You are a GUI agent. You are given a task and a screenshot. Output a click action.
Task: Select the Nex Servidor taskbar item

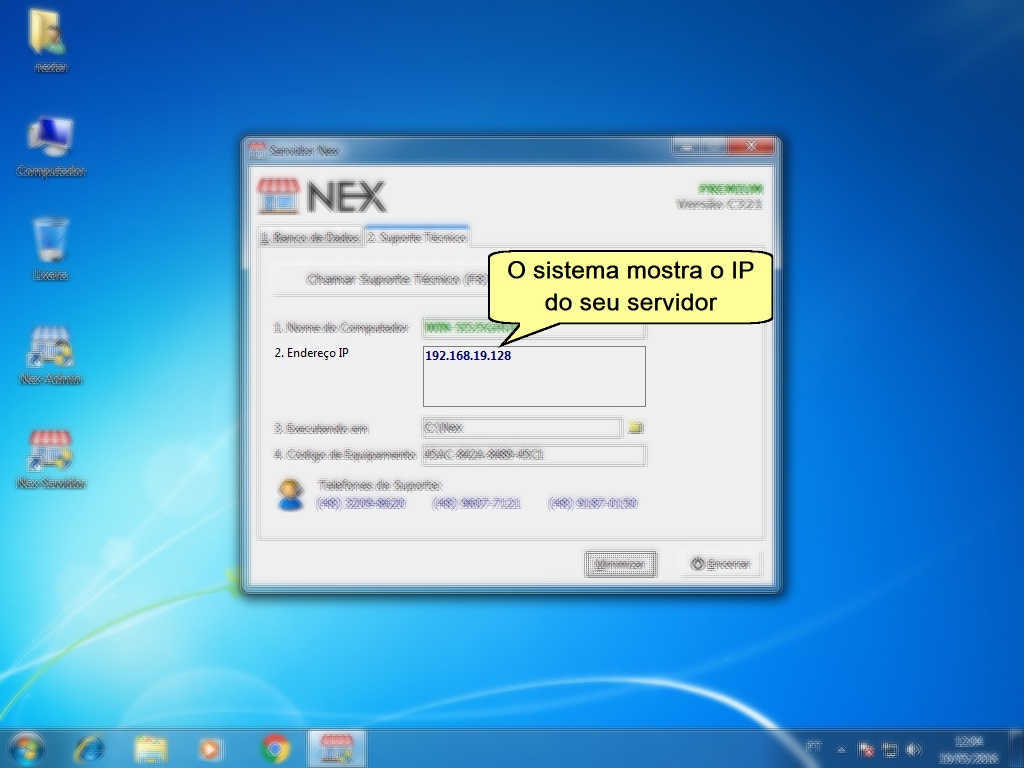click(337, 748)
